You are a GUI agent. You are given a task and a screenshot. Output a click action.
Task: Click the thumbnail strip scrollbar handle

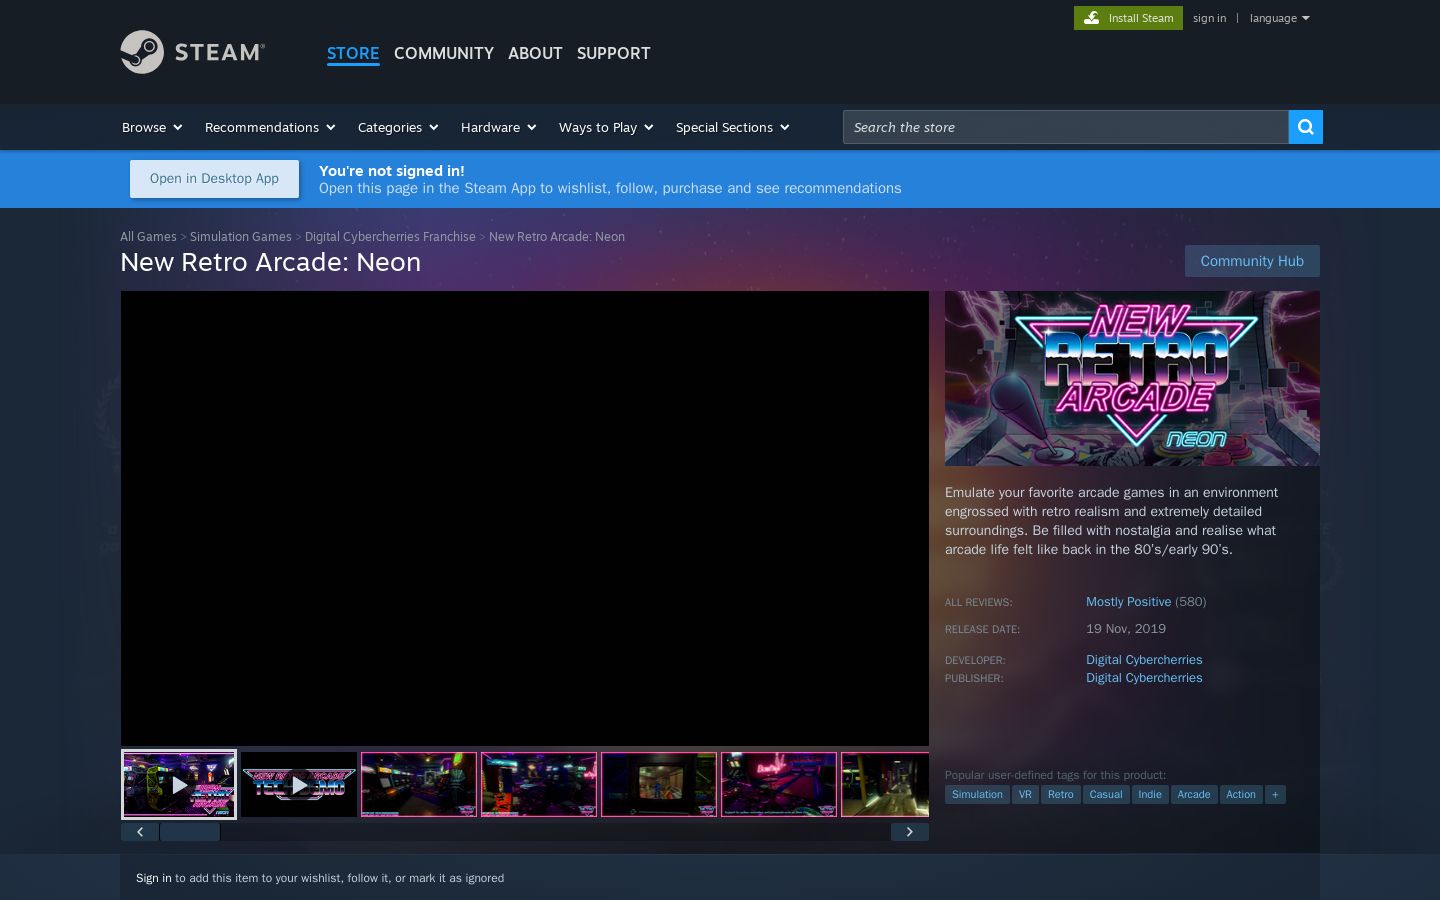[x=190, y=832]
